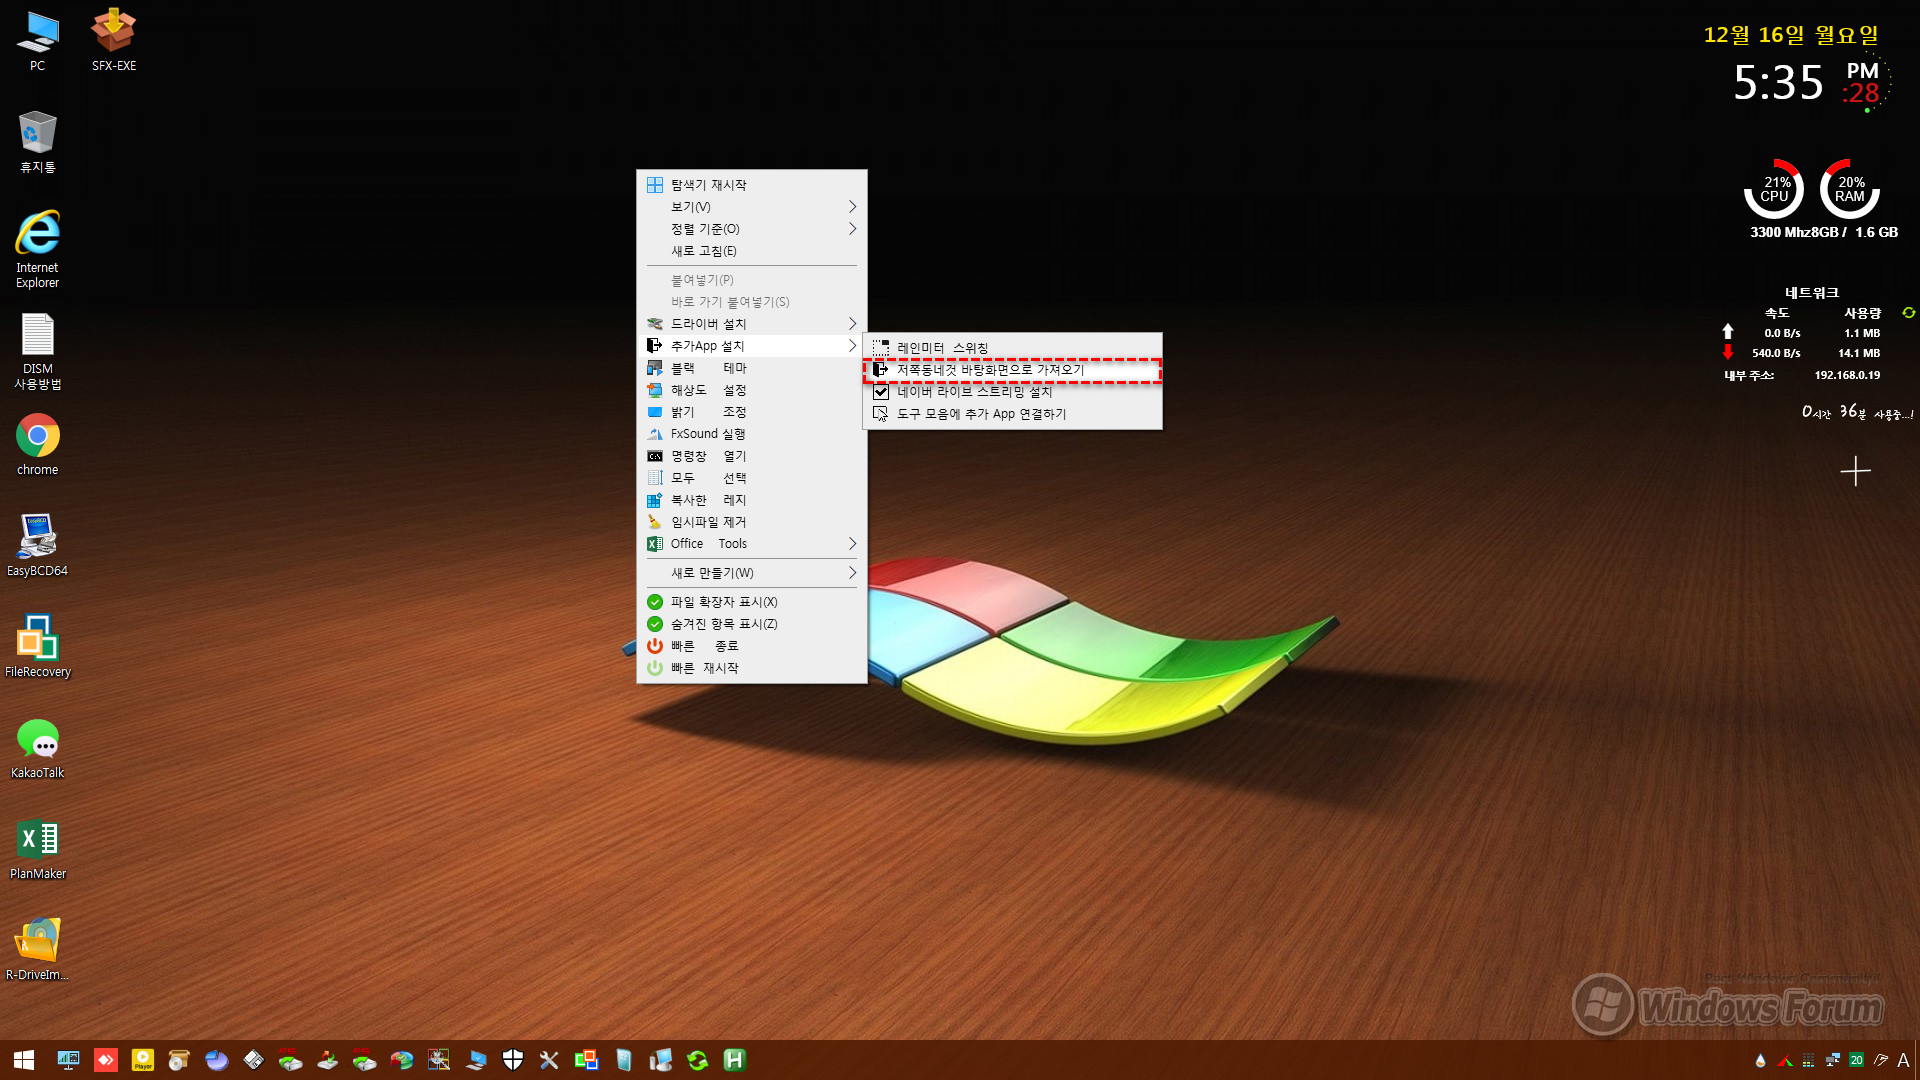Expand the 추가App 설치 submenu
Viewport: 1920px width, 1080px height.
pos(751,346)
